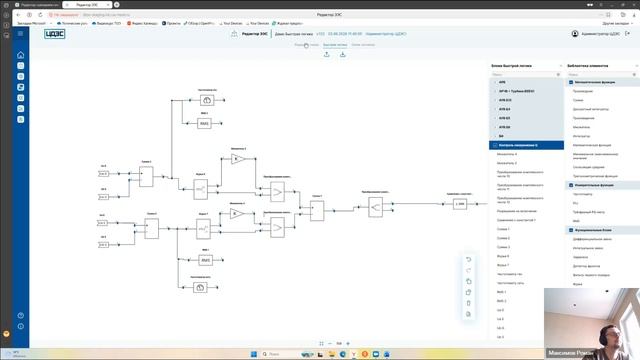Reload the page with the browser refresh button
The width and height of the screenshot is (640, 360).
click(x=40, y=15)
